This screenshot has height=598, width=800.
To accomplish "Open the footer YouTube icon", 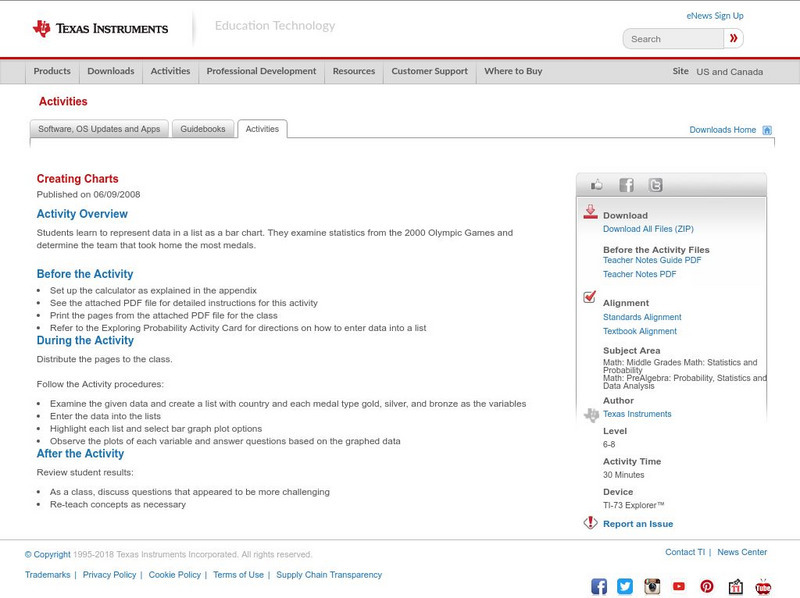I will pos(679,586).
